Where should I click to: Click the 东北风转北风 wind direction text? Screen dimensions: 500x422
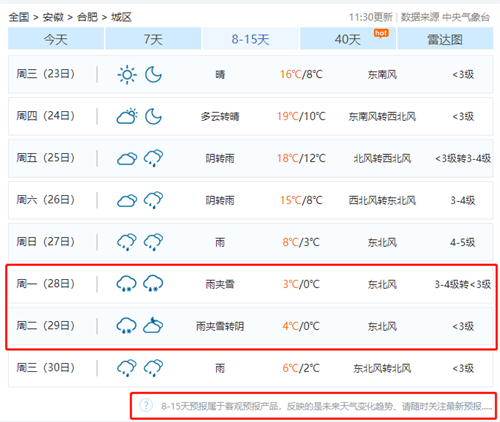click(382, 368)
